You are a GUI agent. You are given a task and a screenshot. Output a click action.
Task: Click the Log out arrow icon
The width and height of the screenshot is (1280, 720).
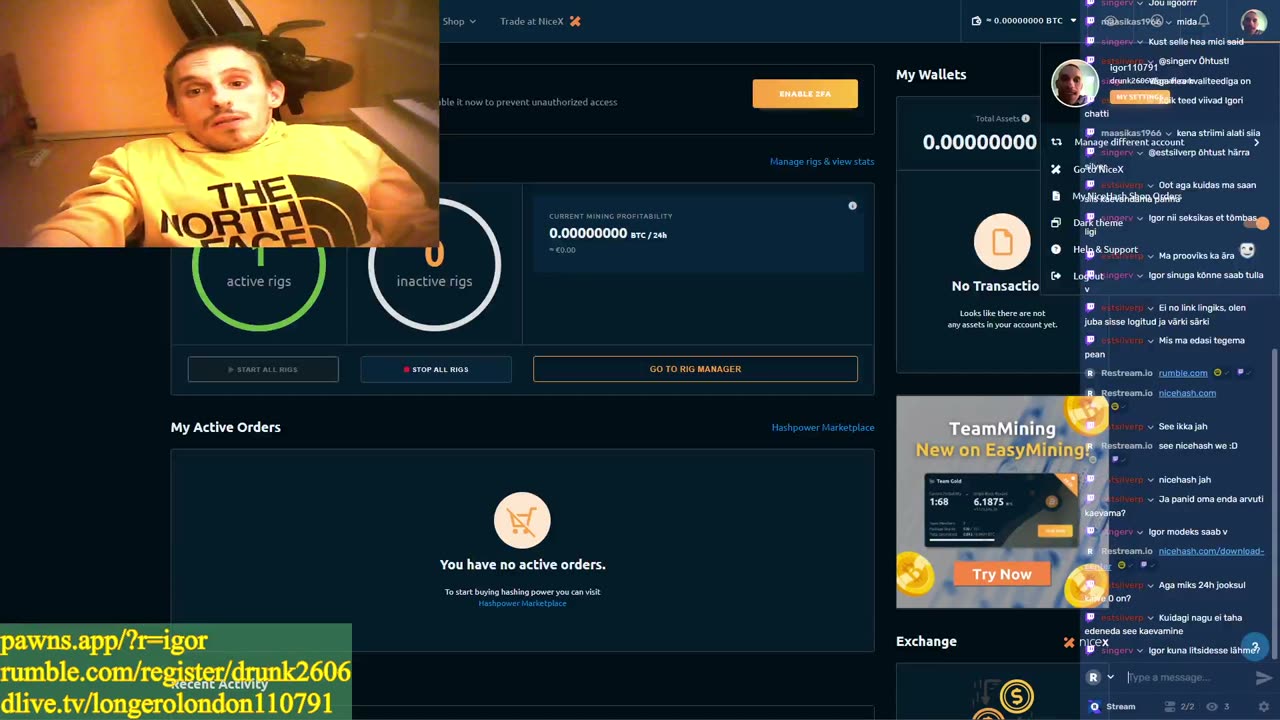[x=1056, y=276]
